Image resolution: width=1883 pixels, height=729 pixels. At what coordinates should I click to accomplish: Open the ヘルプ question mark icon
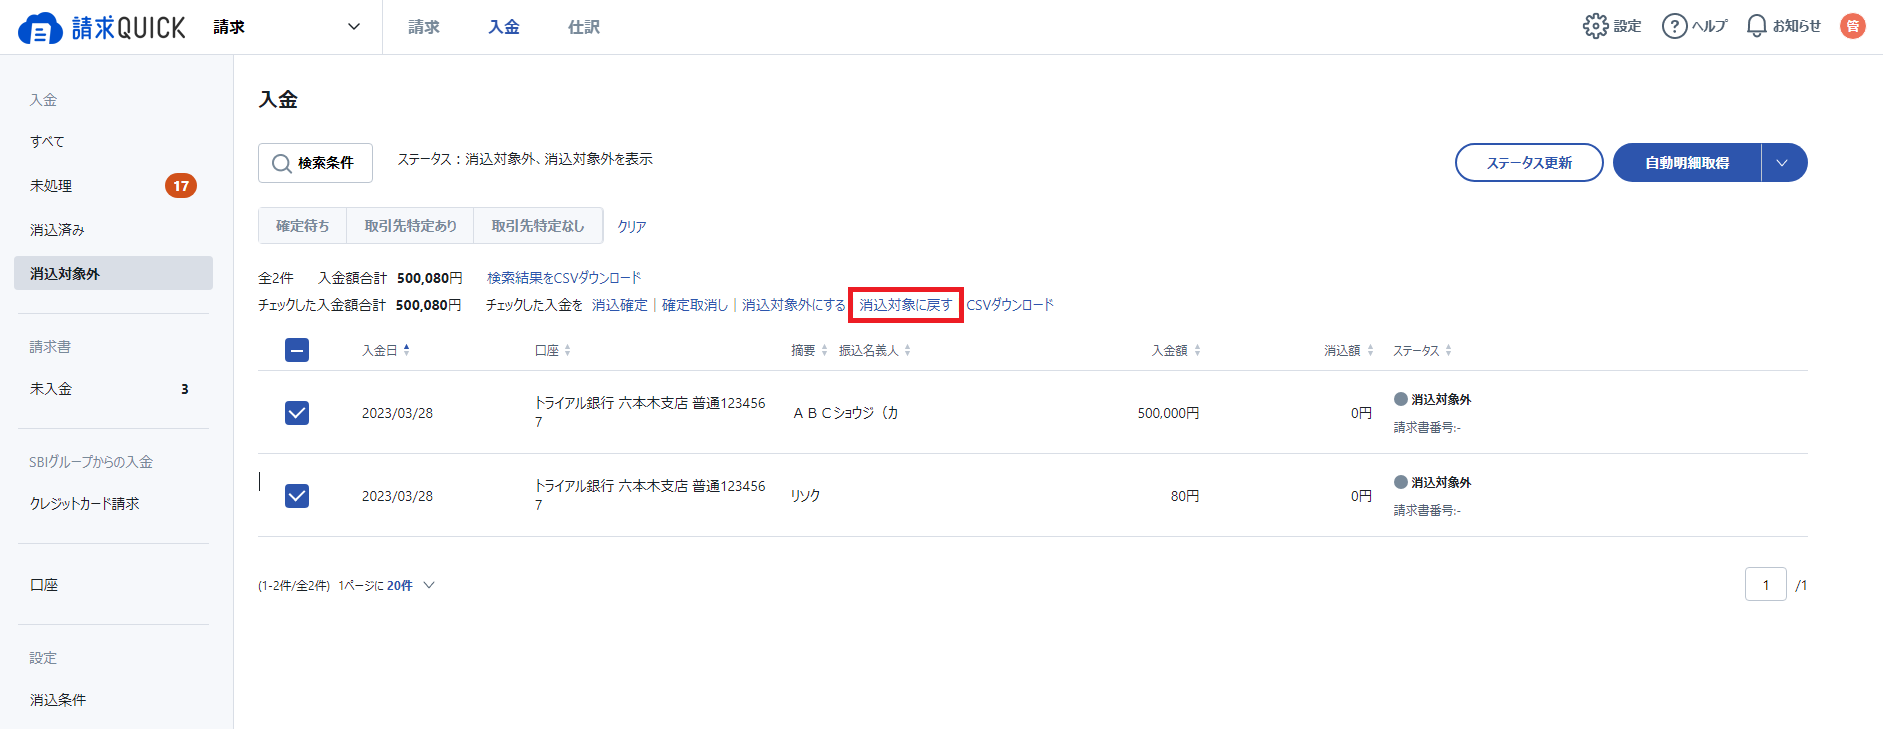(1674, 26)
